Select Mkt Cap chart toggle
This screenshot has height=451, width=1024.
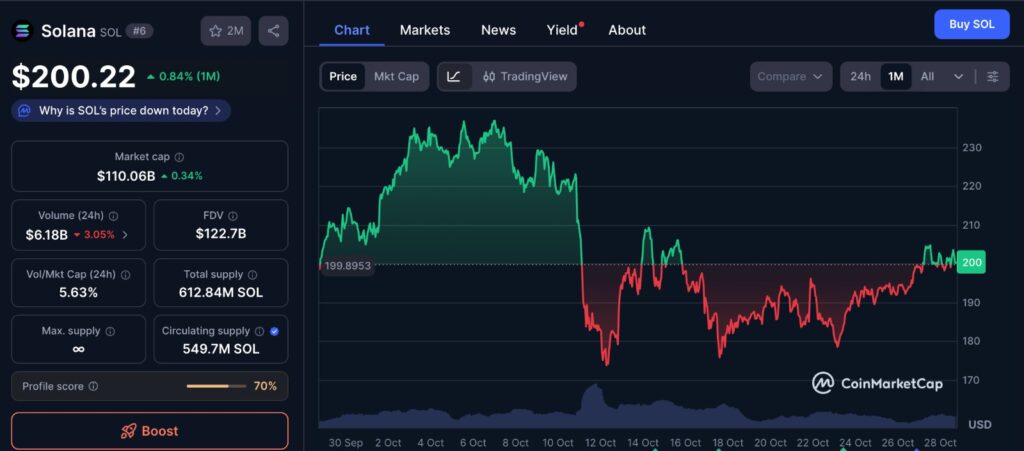click(396, 76)
